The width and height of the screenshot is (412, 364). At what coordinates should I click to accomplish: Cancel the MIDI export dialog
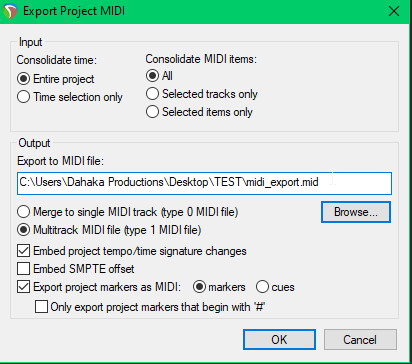coord(360,340)
